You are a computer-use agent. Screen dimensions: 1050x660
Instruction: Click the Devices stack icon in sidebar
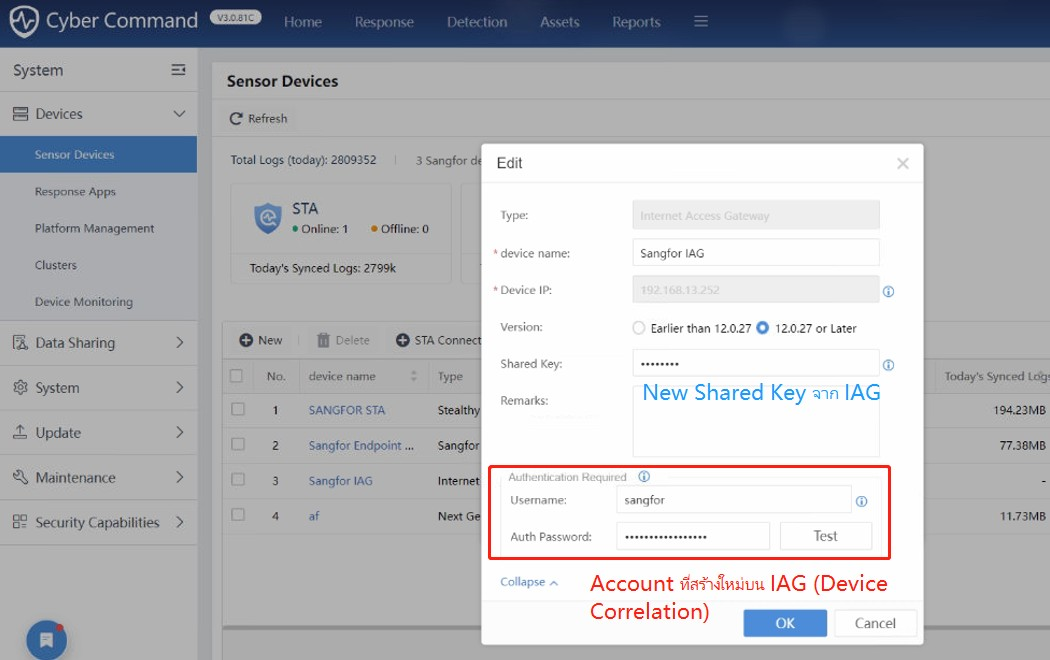point(21,114)
